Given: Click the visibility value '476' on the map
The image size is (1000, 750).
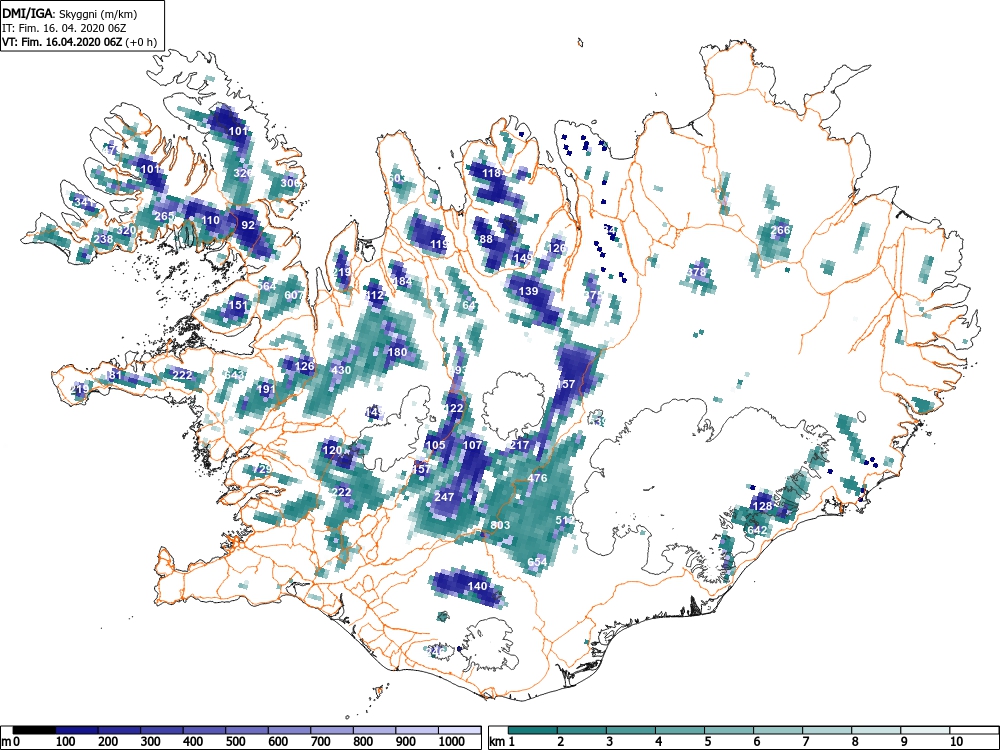Looking at the screenshot, I should tap(537, 478).
